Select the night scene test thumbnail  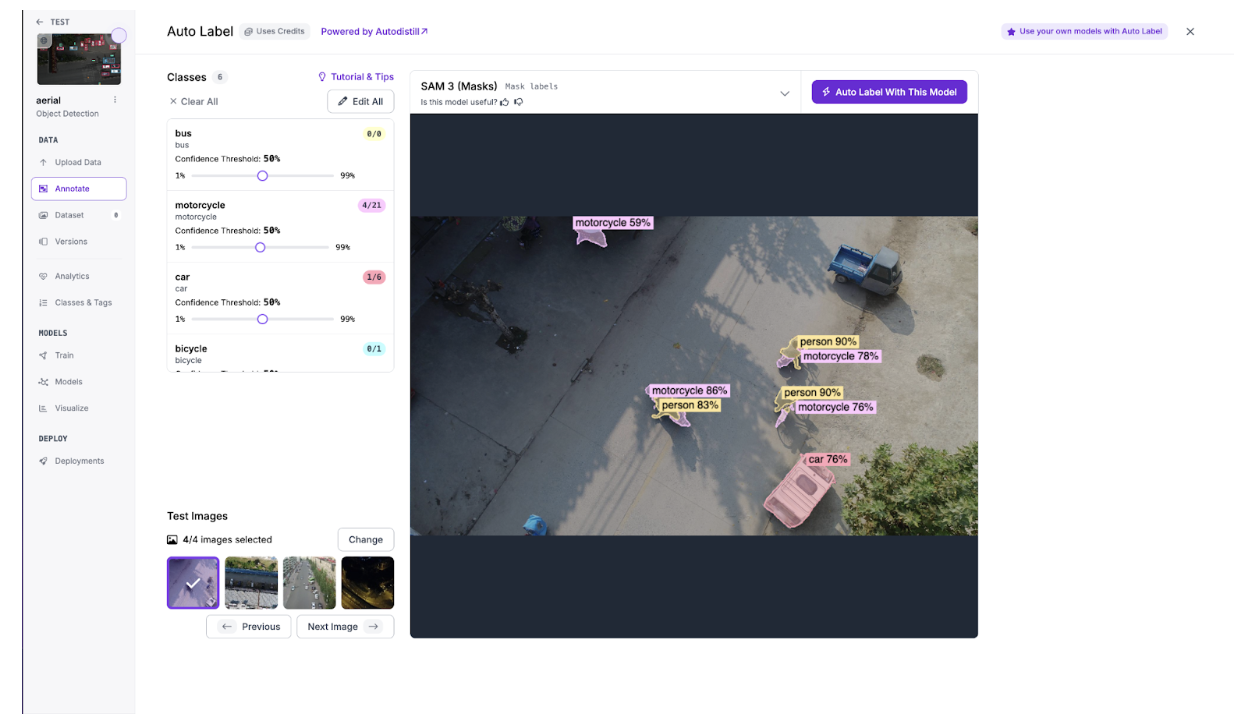[368, 583]
